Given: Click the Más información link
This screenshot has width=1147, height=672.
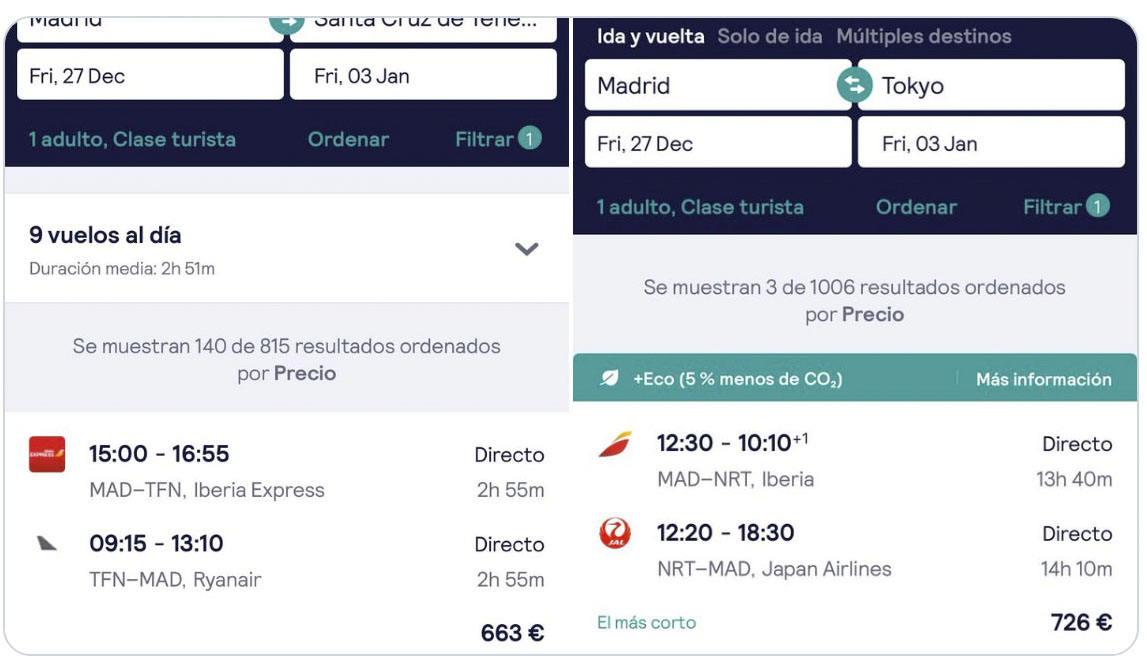Looking at the screenshot, I should [x=1044, y=379].
